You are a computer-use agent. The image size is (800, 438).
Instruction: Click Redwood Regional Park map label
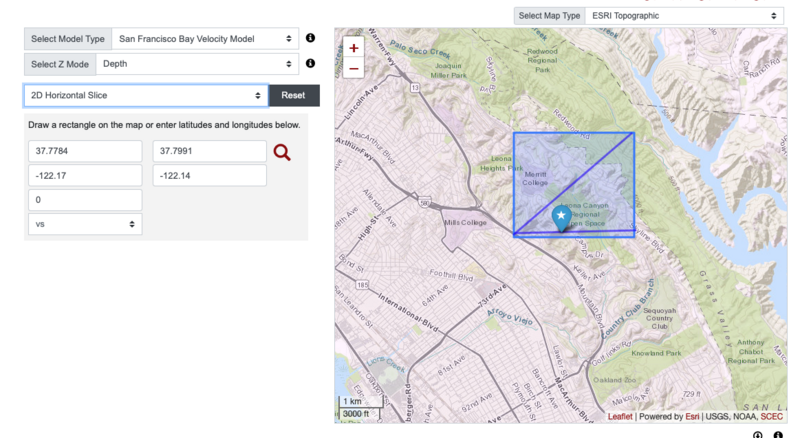(542, 60)
